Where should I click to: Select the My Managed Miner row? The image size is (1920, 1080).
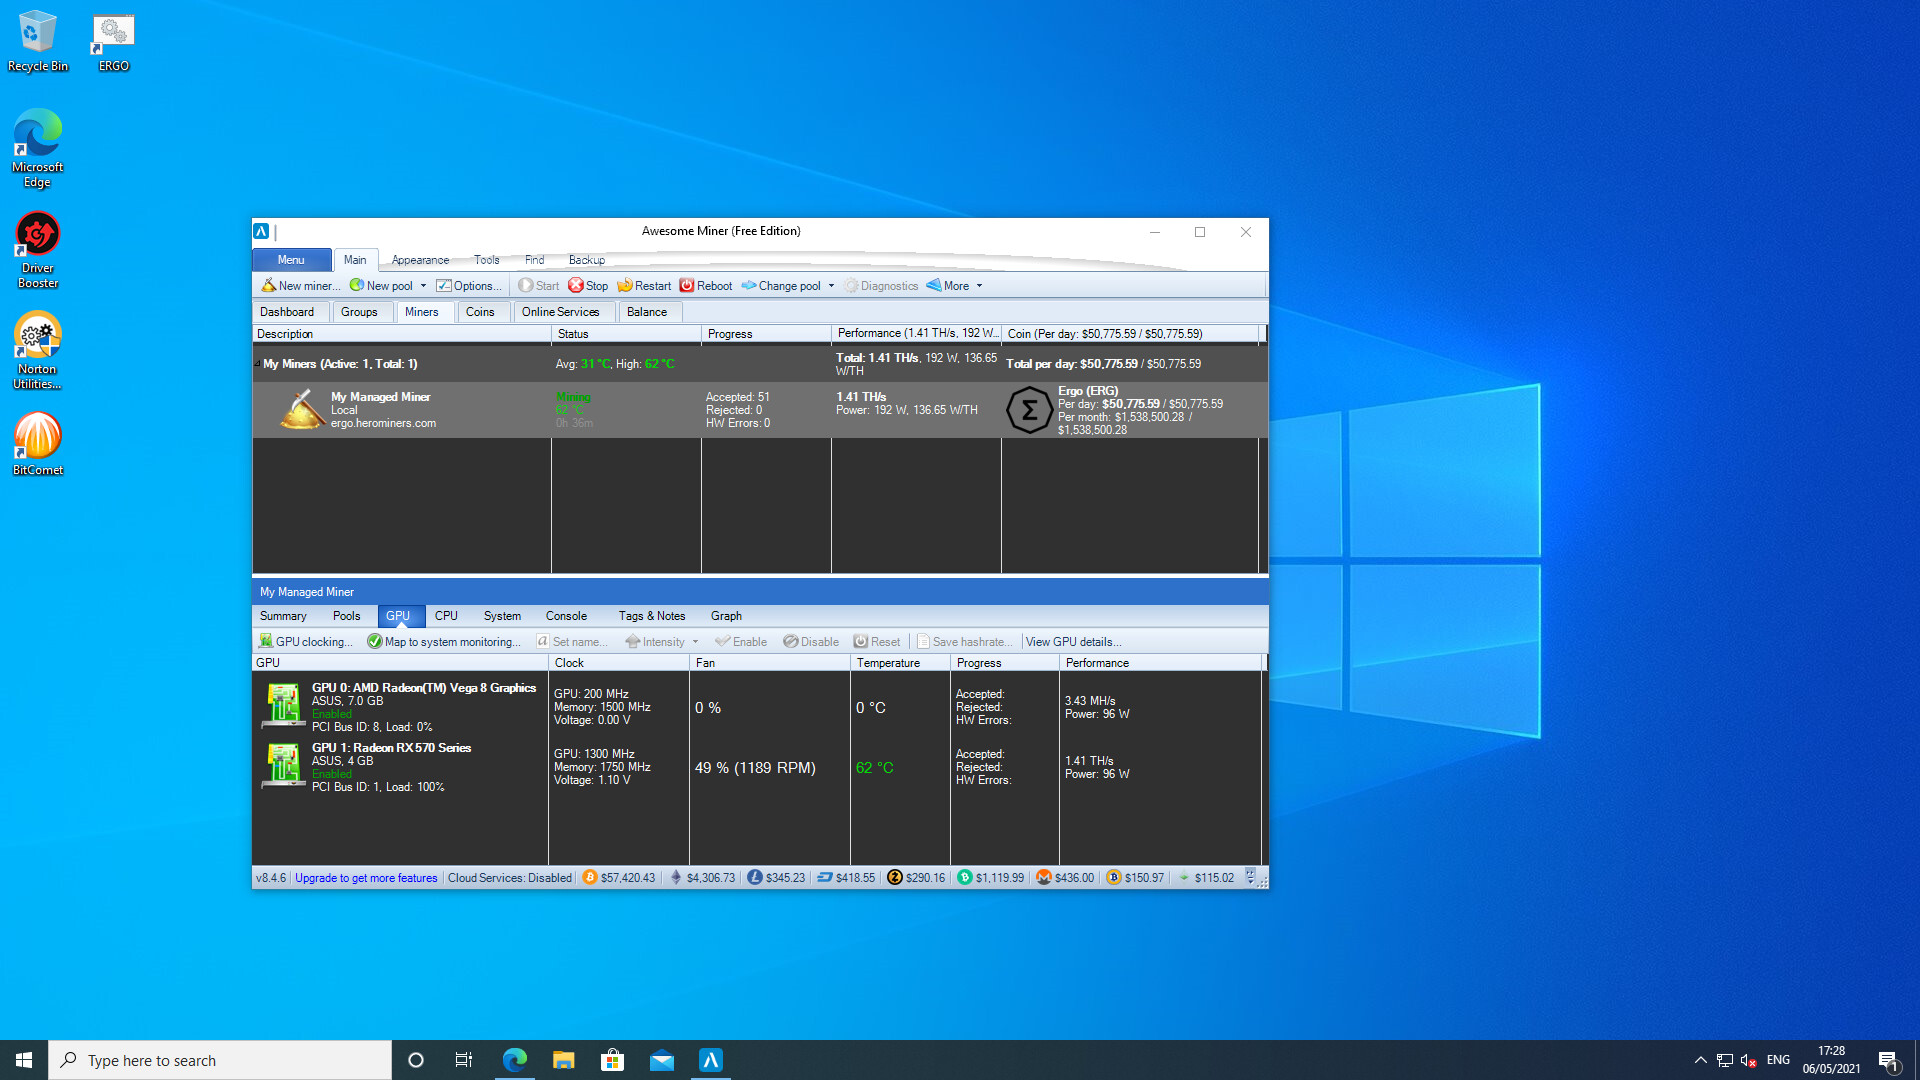(x=759, y=410)
